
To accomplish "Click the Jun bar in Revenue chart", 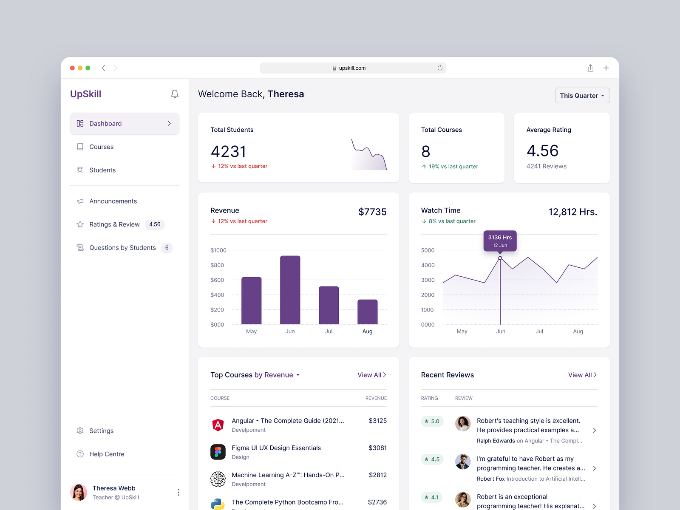I will coord(290,290).
